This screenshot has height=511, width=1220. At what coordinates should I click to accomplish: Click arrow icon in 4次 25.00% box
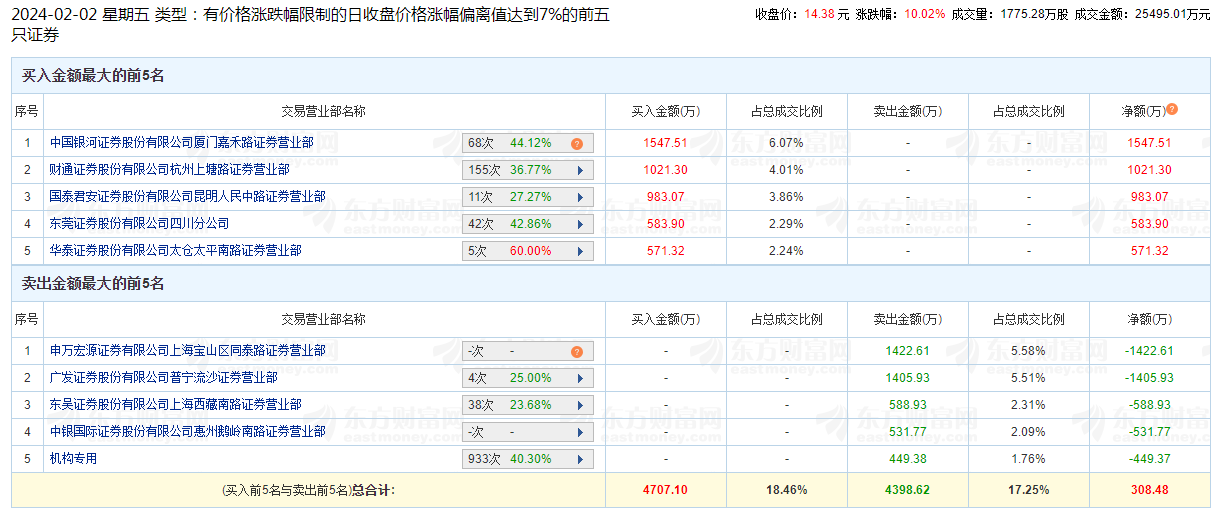[x=579, y=378]
